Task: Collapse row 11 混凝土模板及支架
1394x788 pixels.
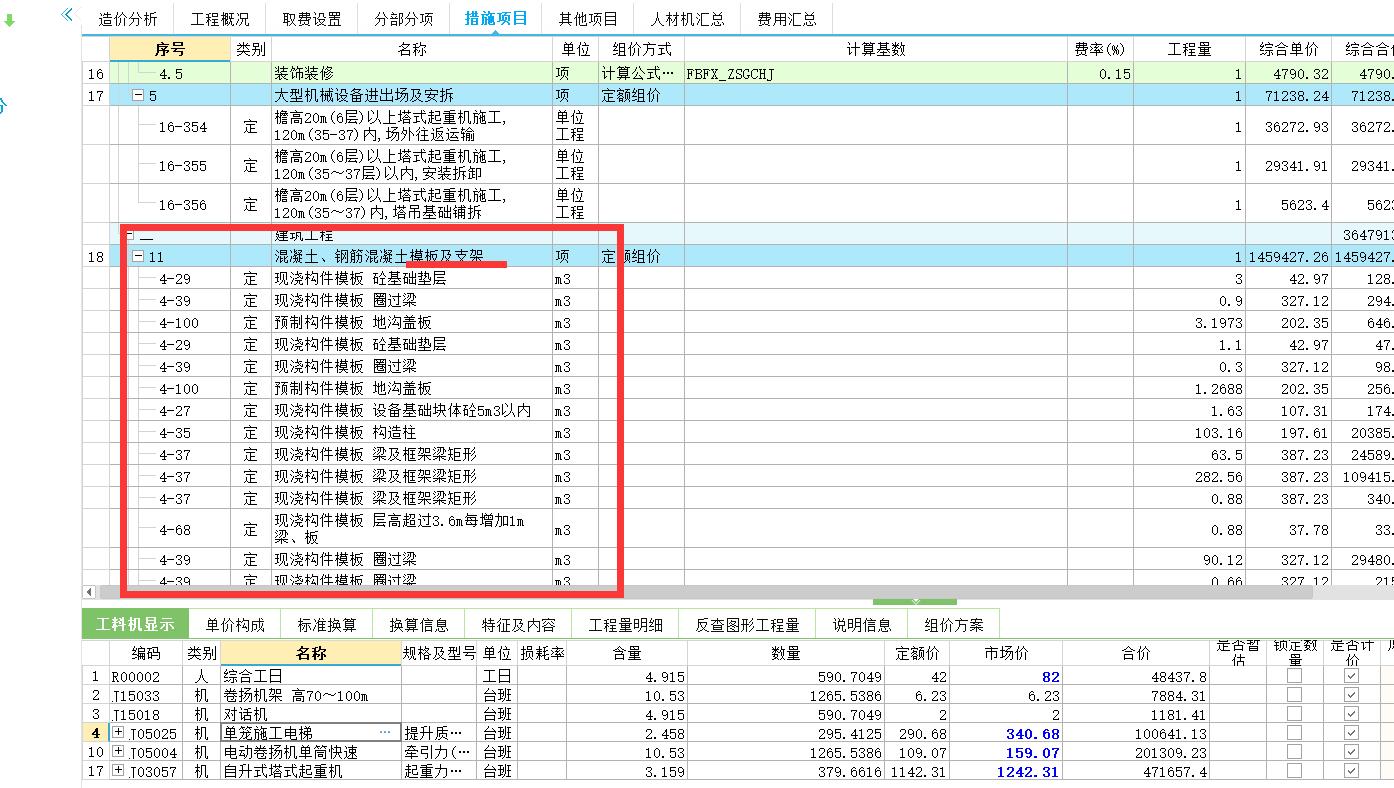Action: click(138, 257)
